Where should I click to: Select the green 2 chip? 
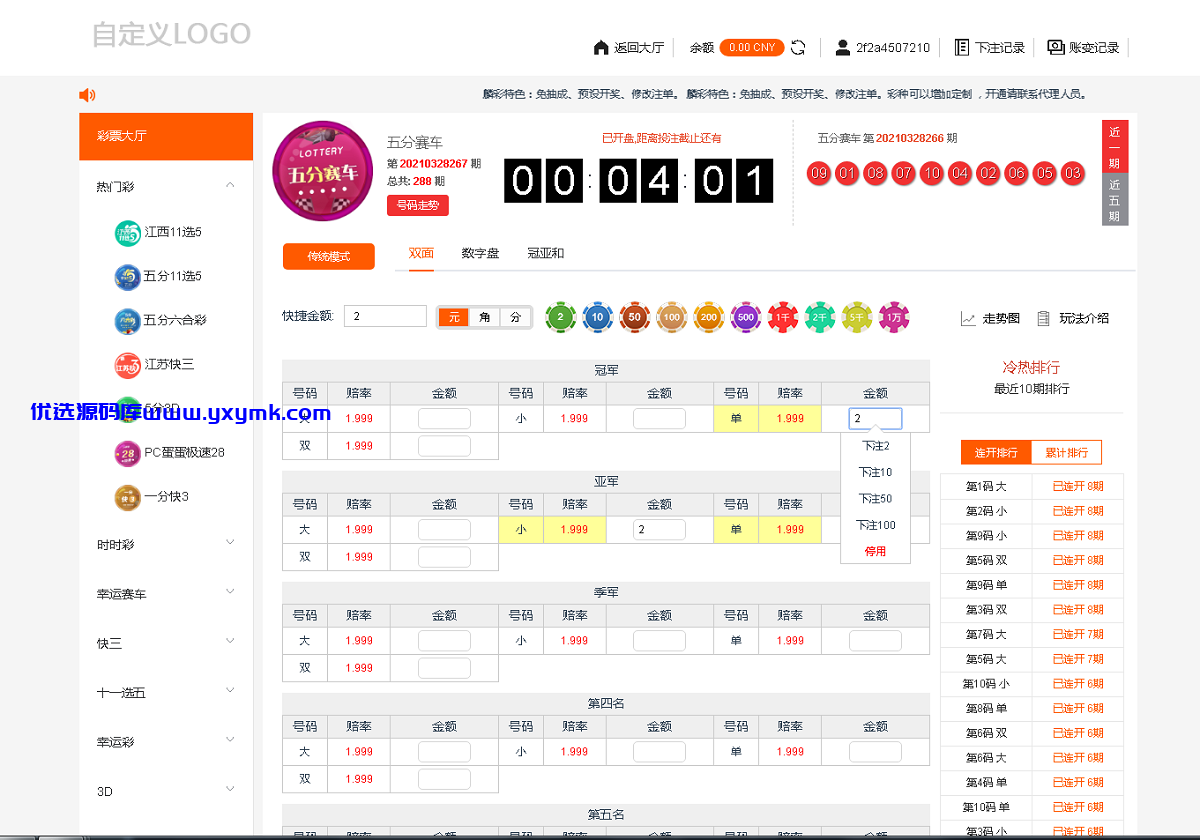coord(561,317)
